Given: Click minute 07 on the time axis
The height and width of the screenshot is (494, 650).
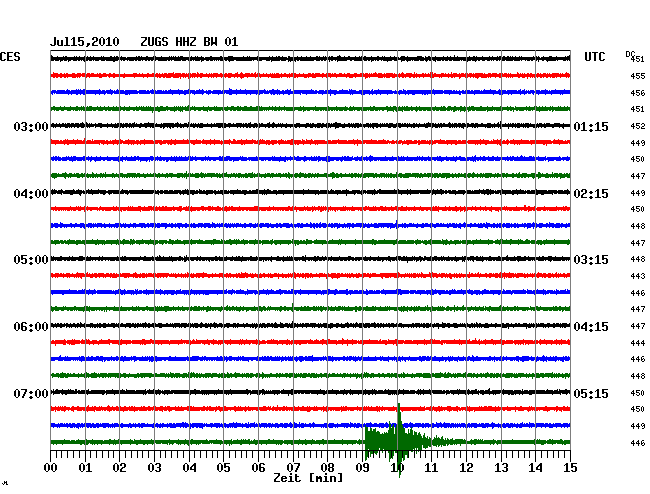Looking at the screenshot, I should (293, 468).
